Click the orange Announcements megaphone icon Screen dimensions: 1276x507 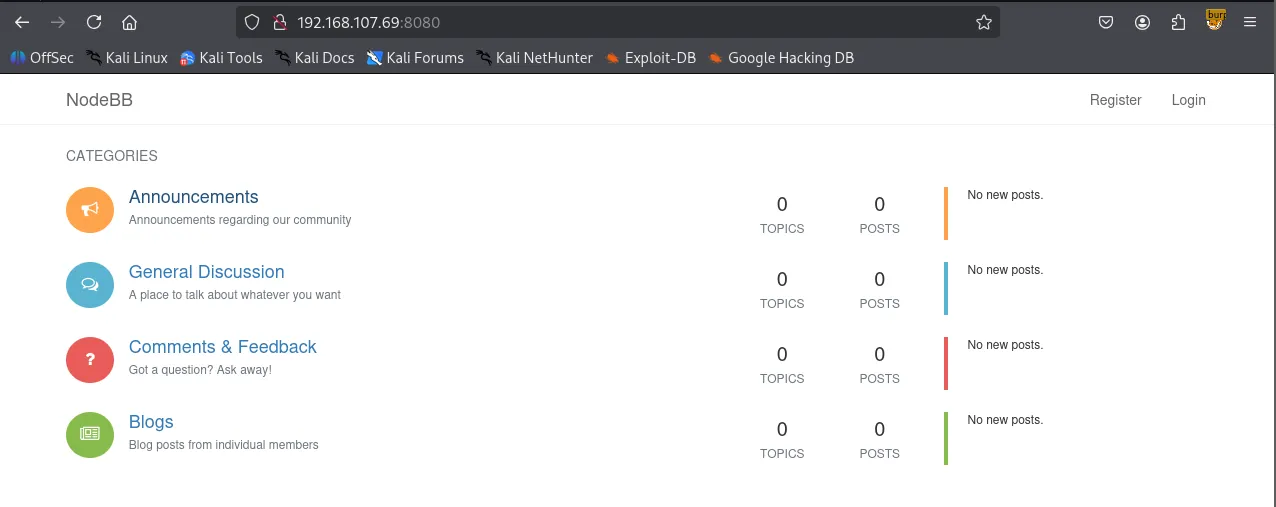[x=90, y=209]
